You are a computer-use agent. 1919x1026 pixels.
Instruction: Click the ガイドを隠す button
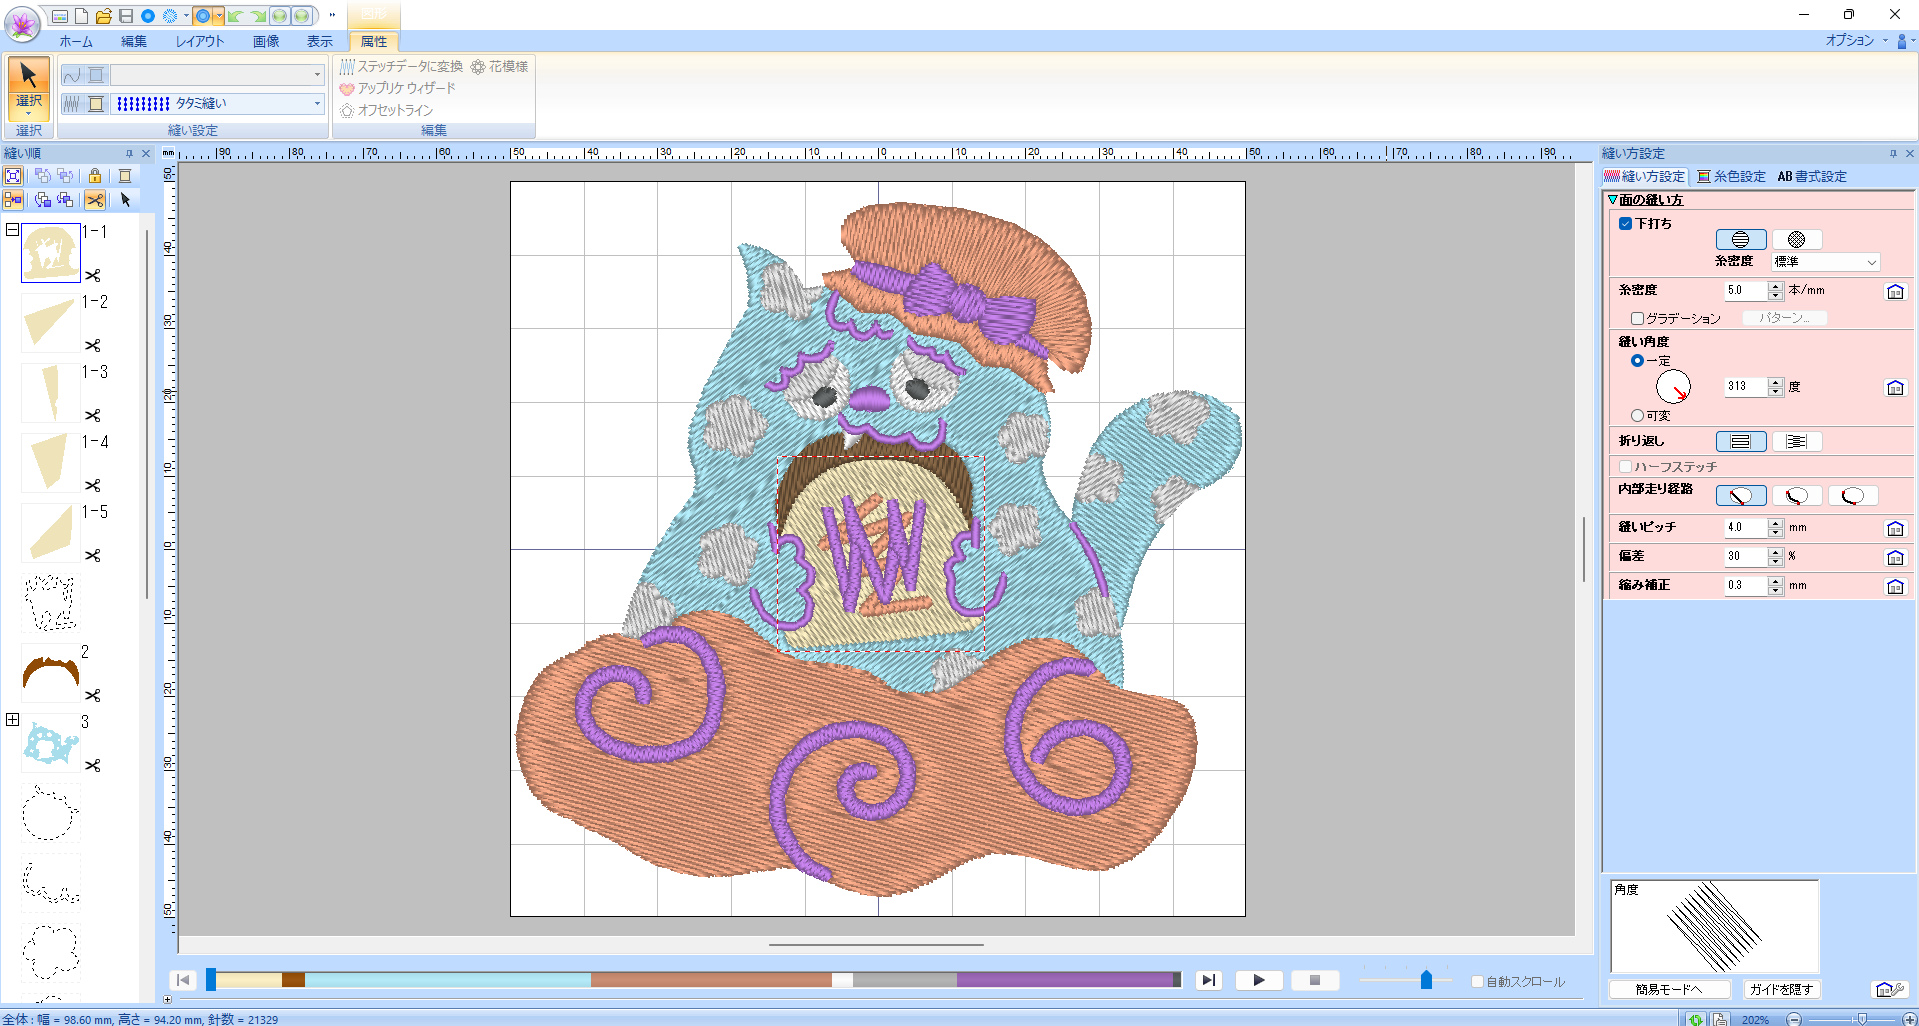(1781, 989)
